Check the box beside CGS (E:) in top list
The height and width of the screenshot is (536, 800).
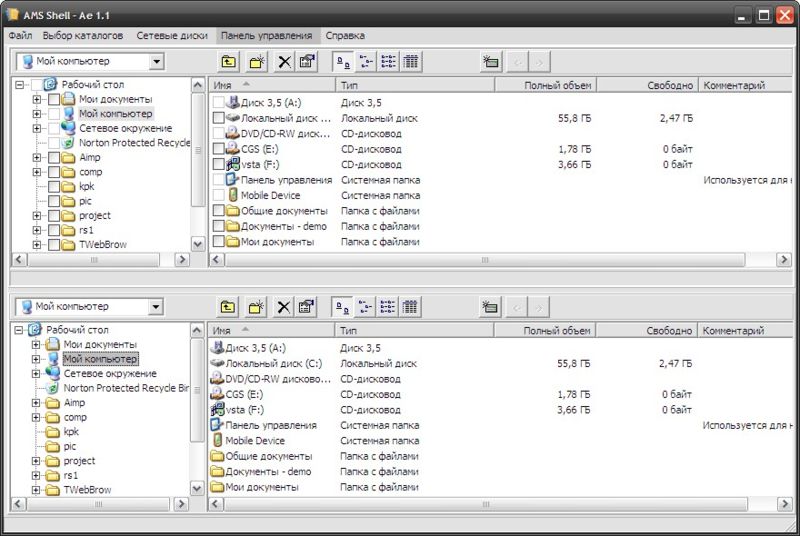coord(218,149)
